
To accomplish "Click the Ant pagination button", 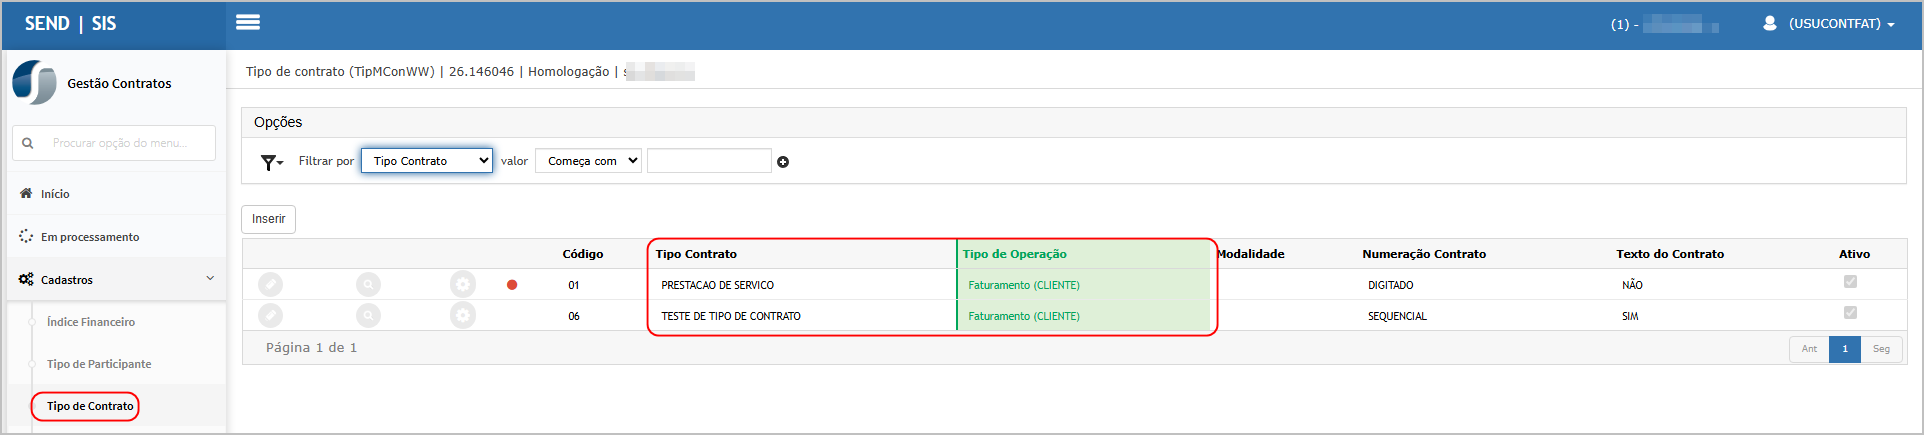I will point(1809,349).
